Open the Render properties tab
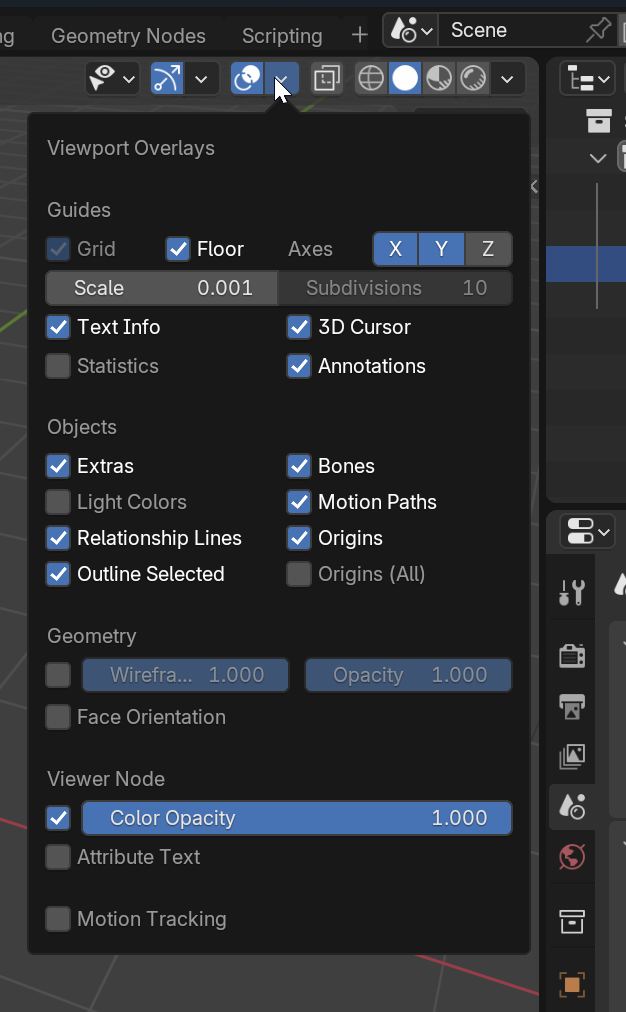Viewport: 626px width, 1012px height. (572, 654)
